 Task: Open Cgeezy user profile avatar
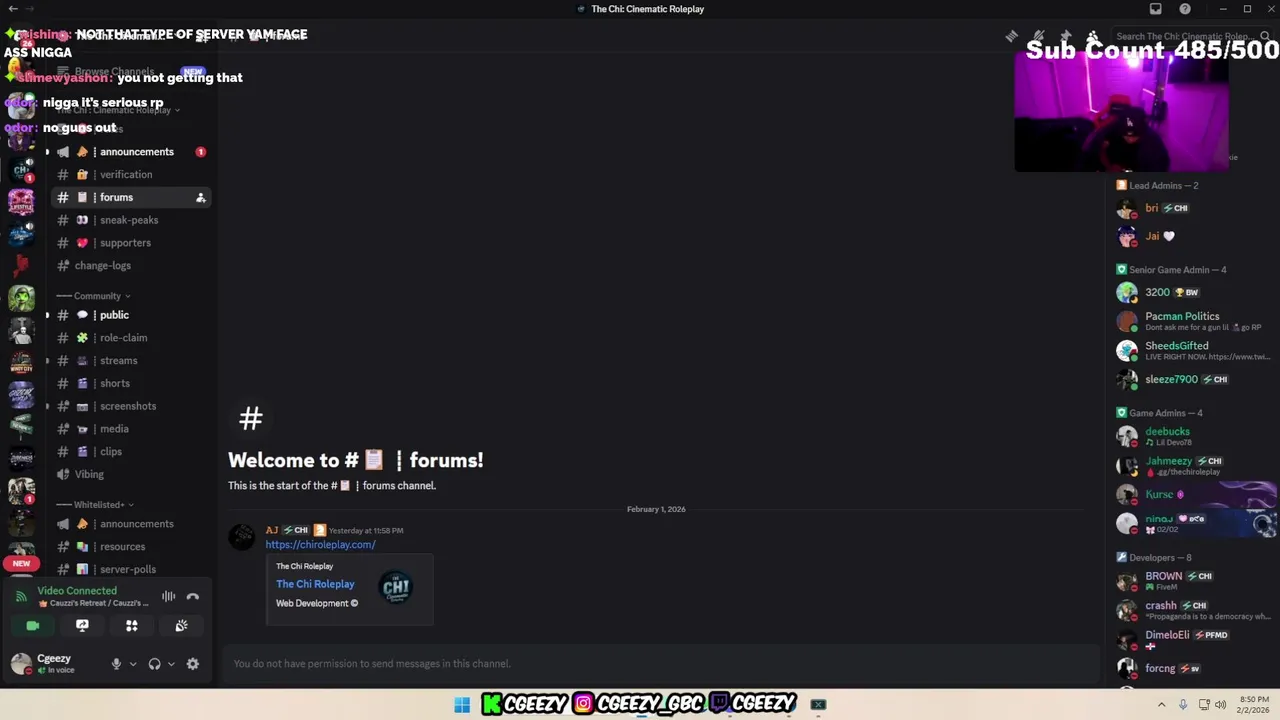[21, 663]
